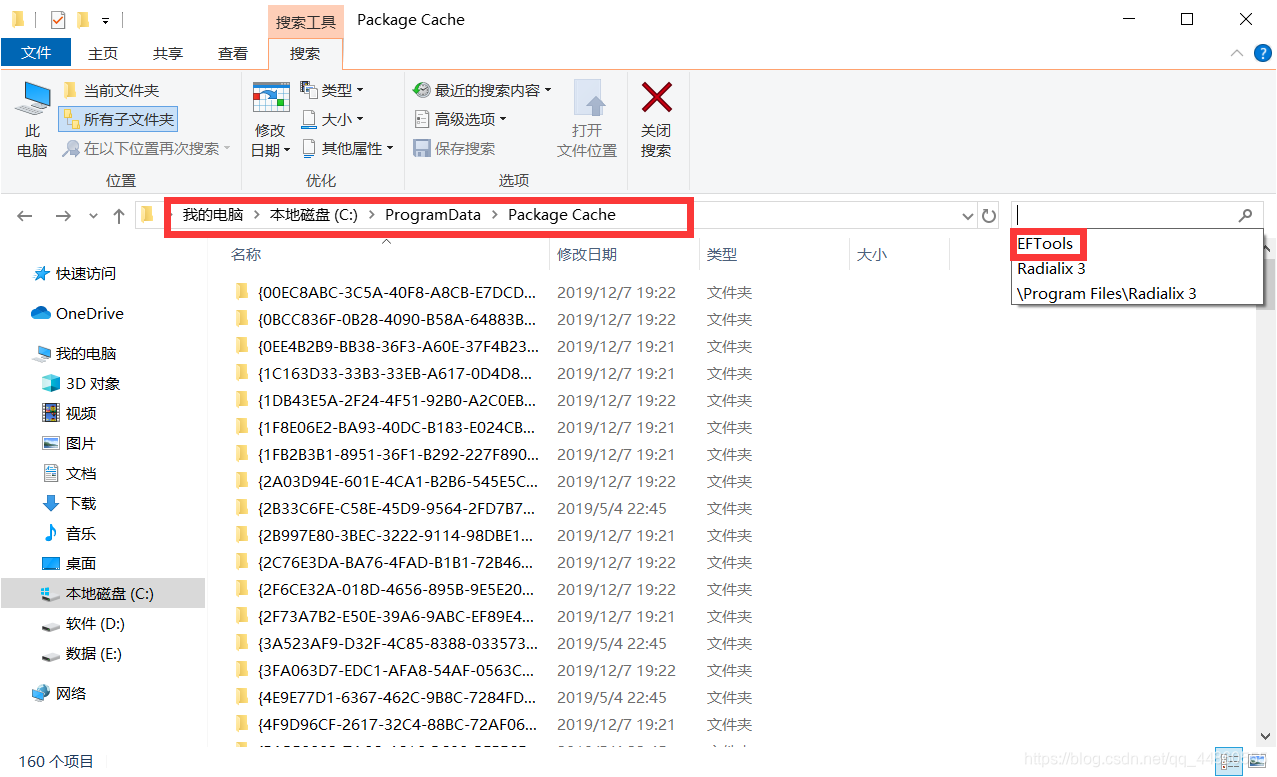Viewport: 1277px width, 777px height.
Task: Select Current folder search scope
Action: click(x=110, y=90)
